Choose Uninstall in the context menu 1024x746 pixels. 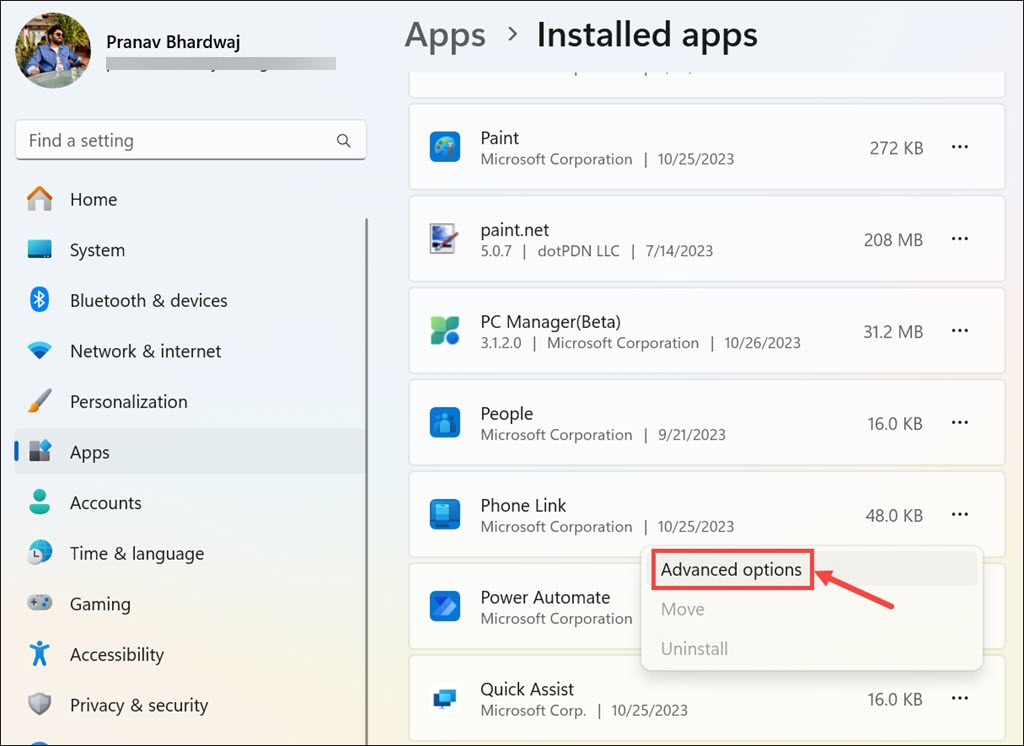pyautogui.click(x=694, y=649)
